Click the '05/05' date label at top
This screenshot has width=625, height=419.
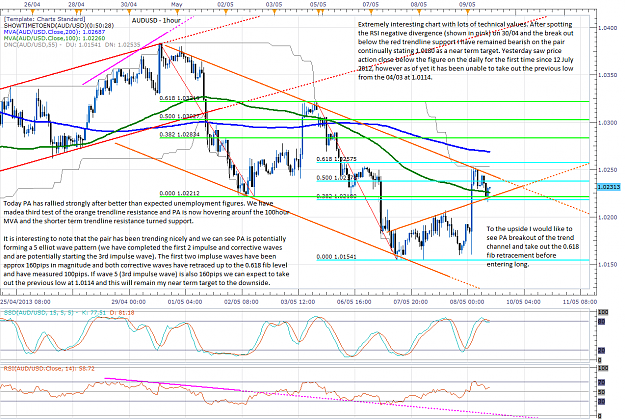point(318,4)
